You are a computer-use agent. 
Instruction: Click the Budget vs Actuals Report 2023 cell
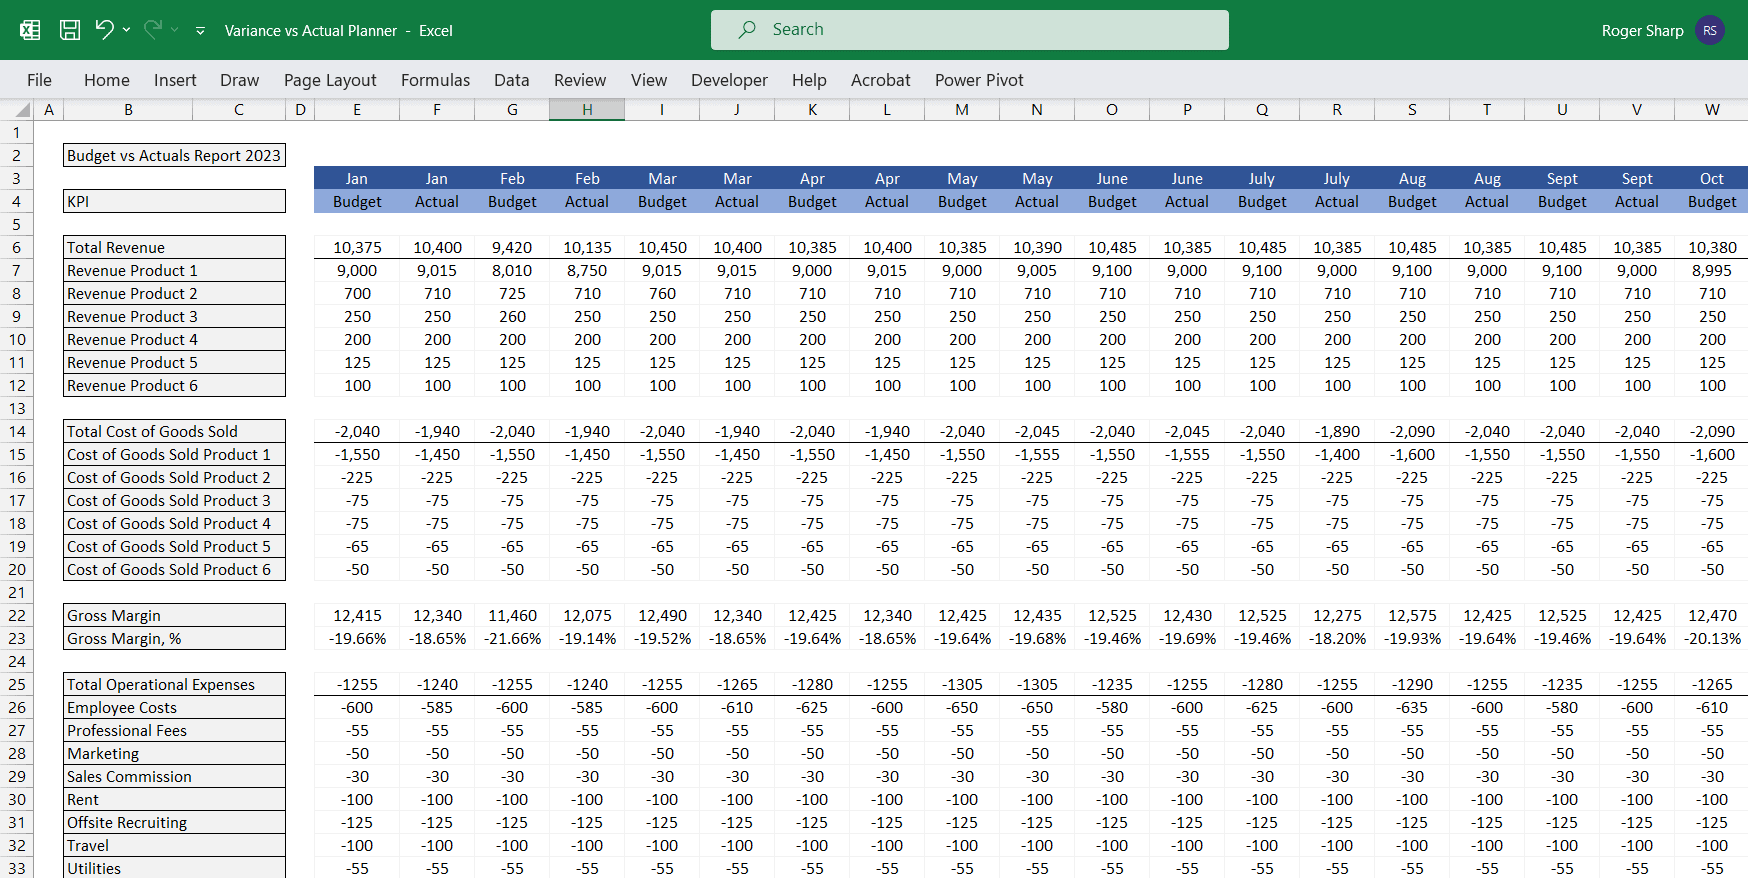click(174, 155)
